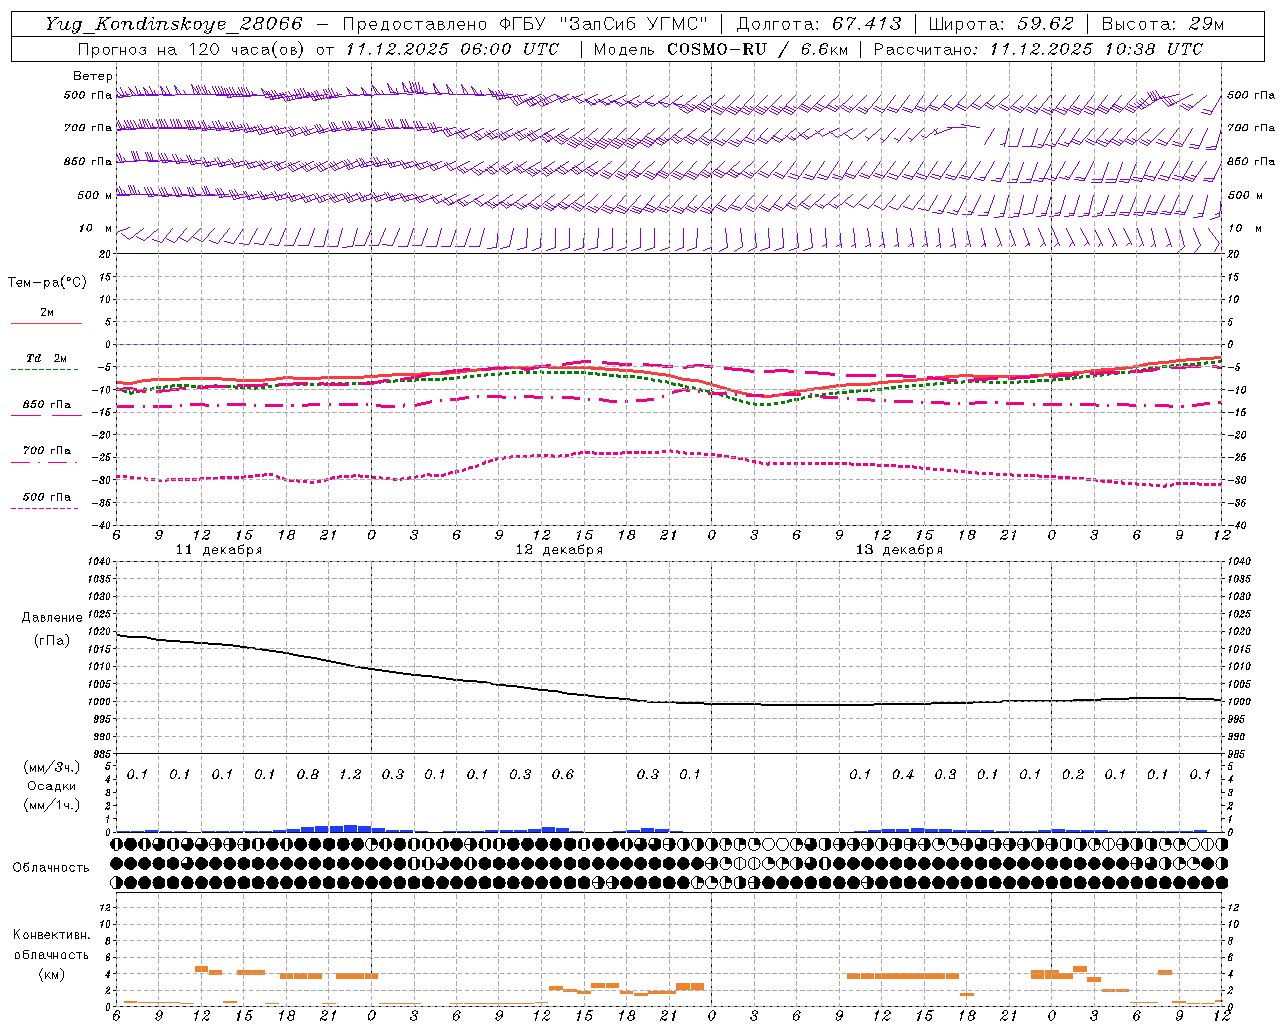The width and height of the screenshot is (1280, 1024).
Task: Click the 0.8 precipitation value
Action: click(x=308, y=775)
